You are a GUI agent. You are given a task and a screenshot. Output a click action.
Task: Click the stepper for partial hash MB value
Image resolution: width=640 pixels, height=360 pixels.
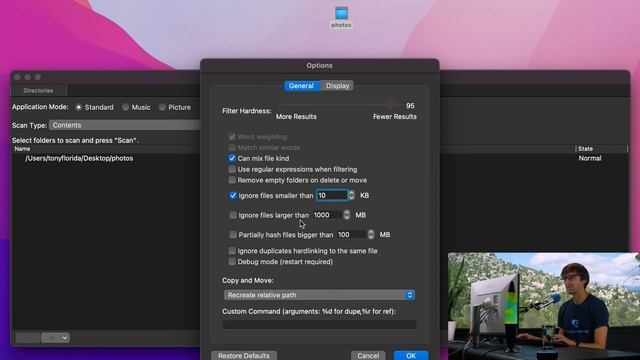tap(371, 235)
